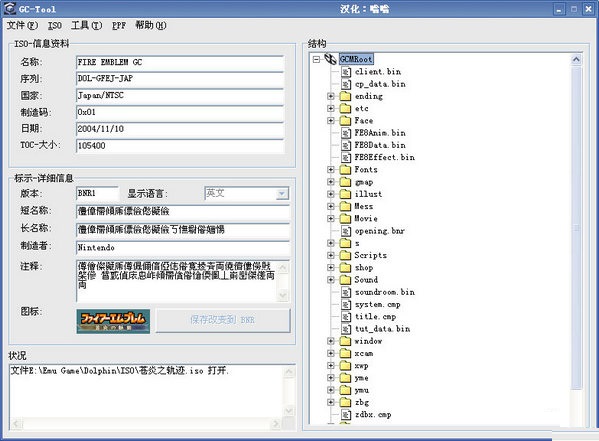Select the zbg tree row
The image size is (599, 441).
361,402
